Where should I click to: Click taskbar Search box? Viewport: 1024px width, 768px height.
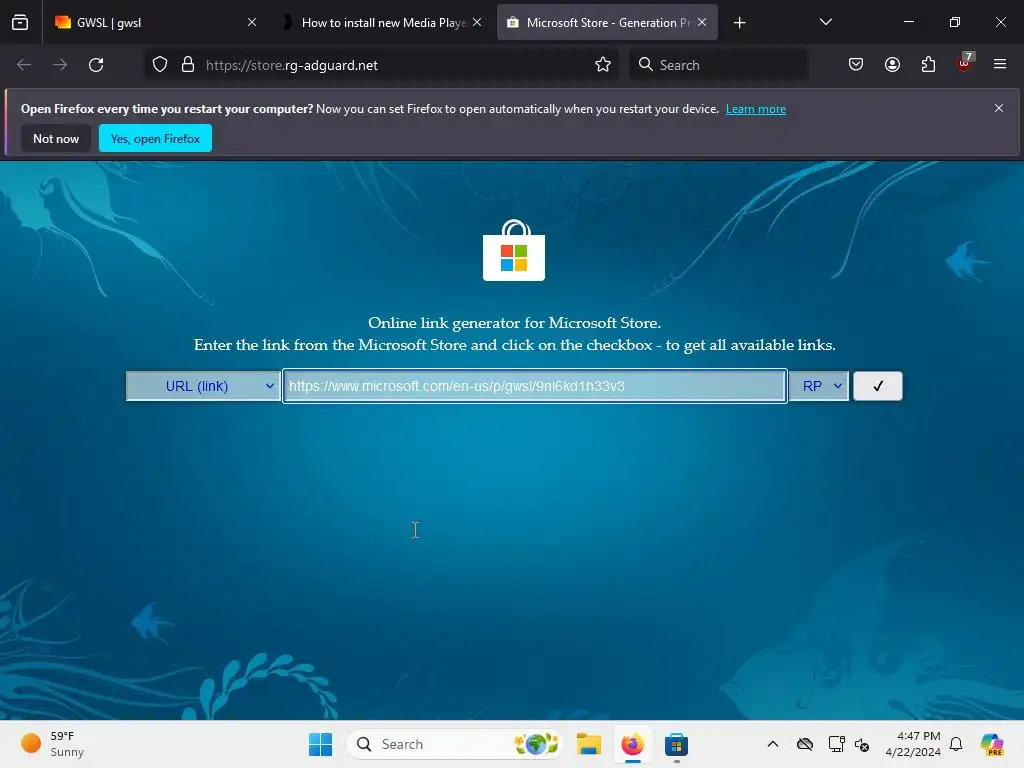[455, 744]
